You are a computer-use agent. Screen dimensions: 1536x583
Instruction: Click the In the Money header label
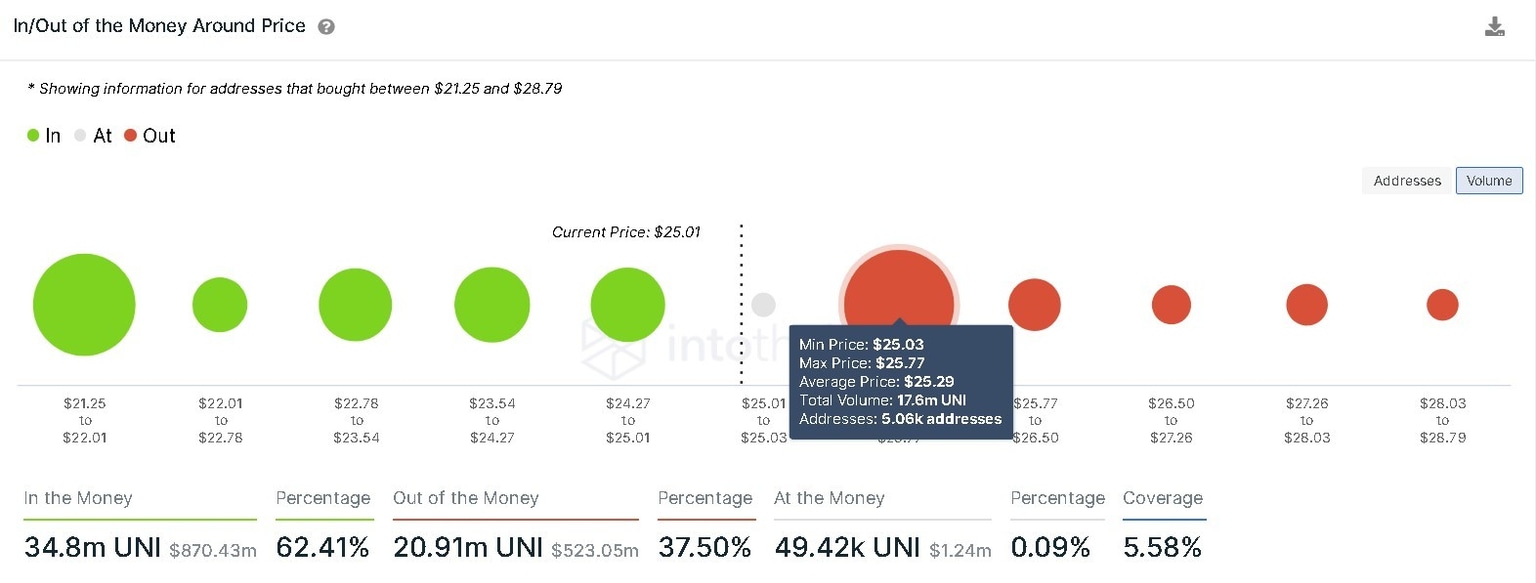(x=77, y=498)
